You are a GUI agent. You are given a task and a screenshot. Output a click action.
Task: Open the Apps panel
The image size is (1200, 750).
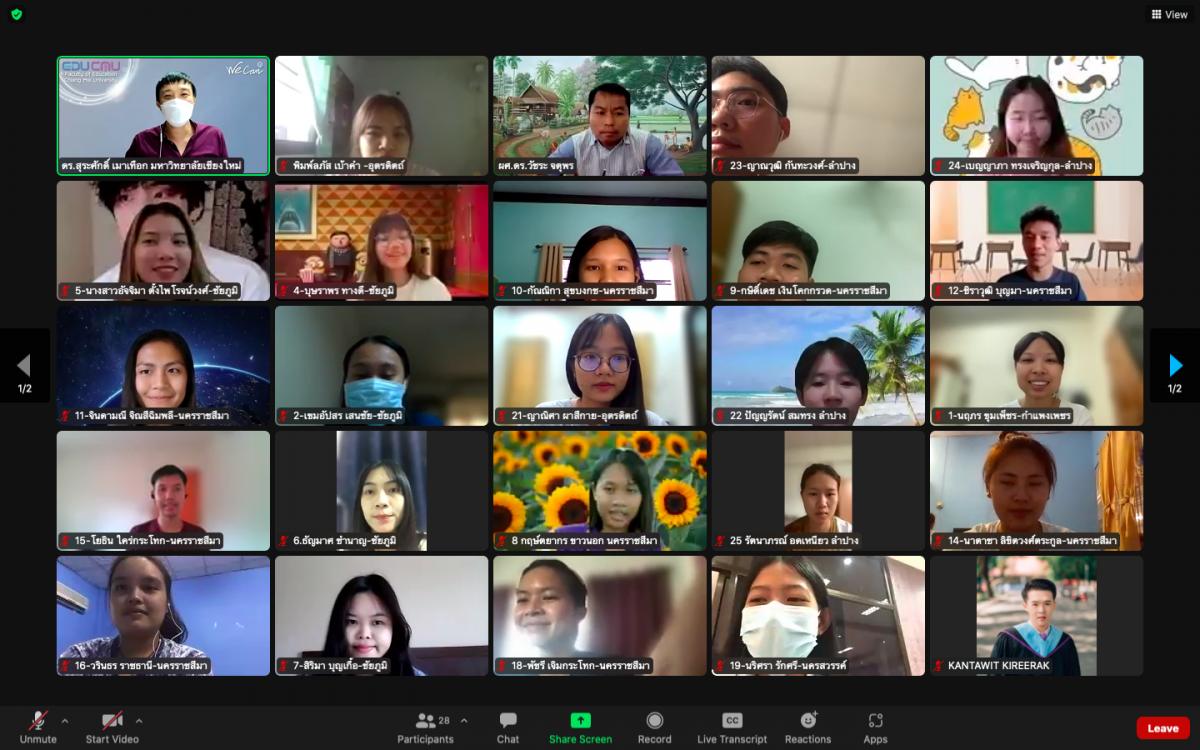click(x=875, y=727)
